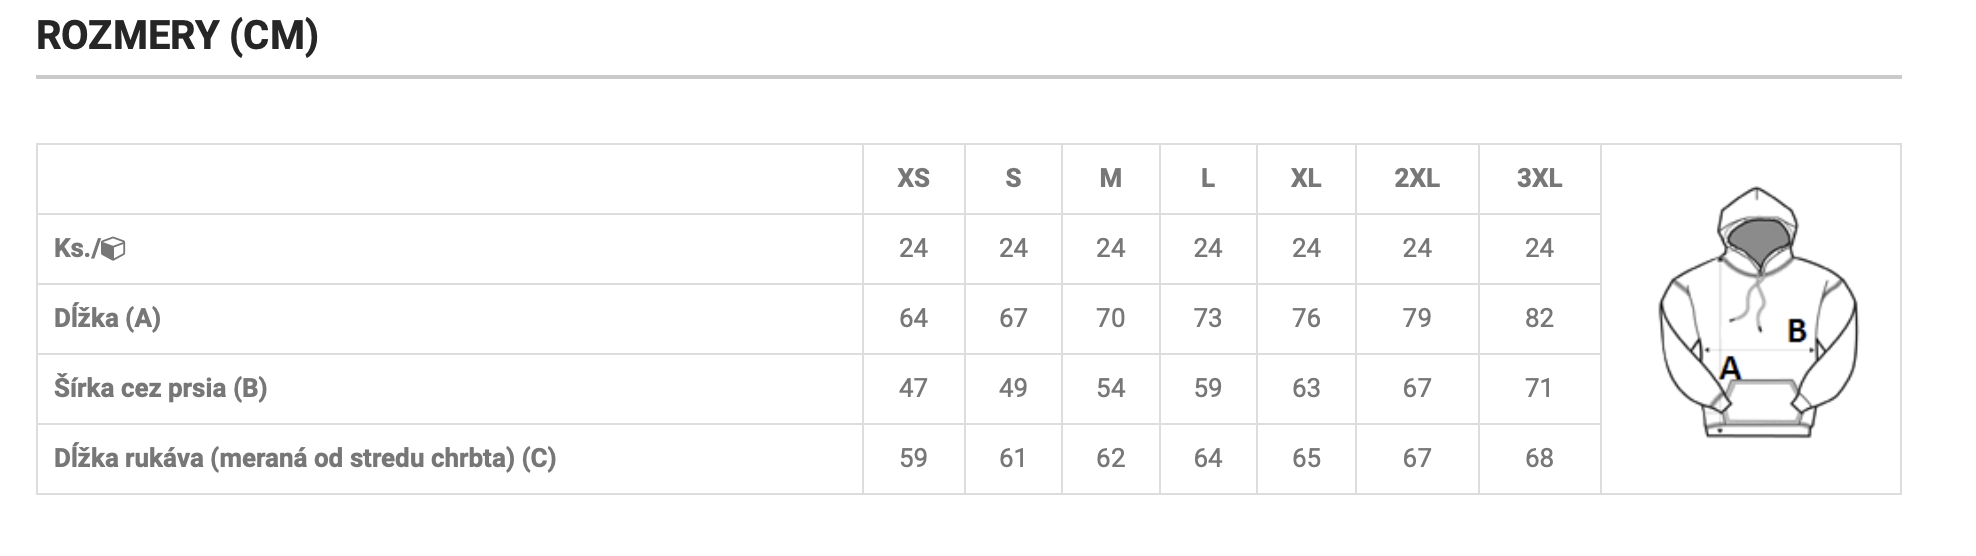The image size is (1976, 556).
Task: Click the sleeve length value 59 for XS
Action: [913, 458]
